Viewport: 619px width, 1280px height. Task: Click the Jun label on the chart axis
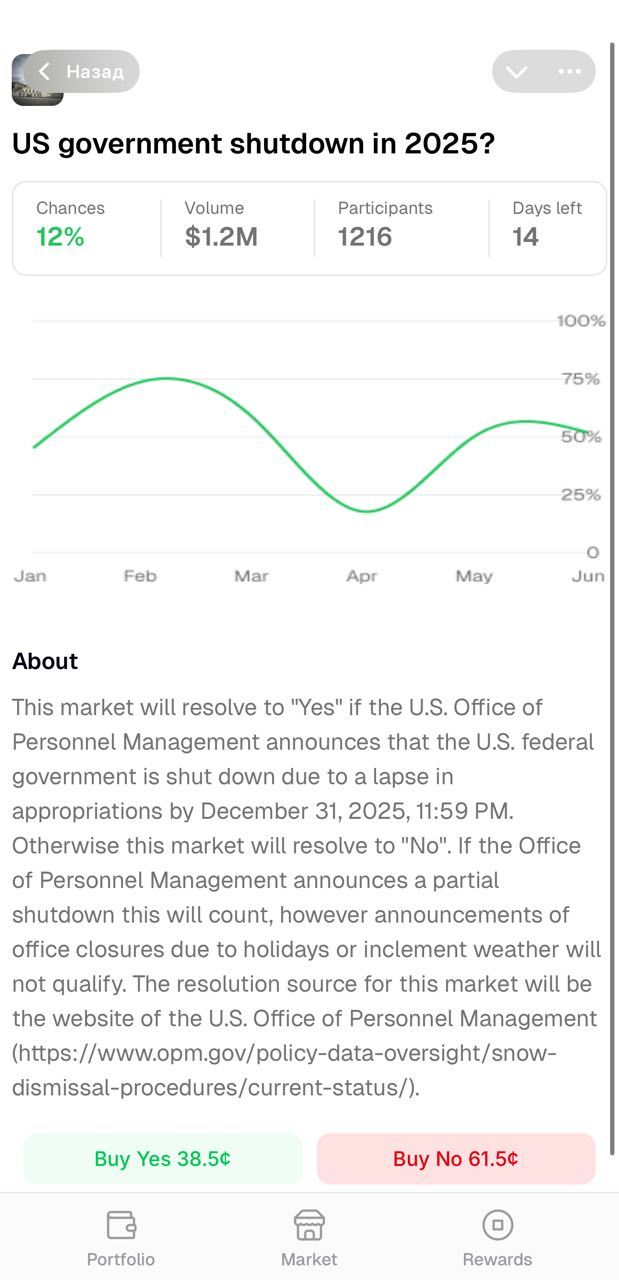tap(589, 576)
